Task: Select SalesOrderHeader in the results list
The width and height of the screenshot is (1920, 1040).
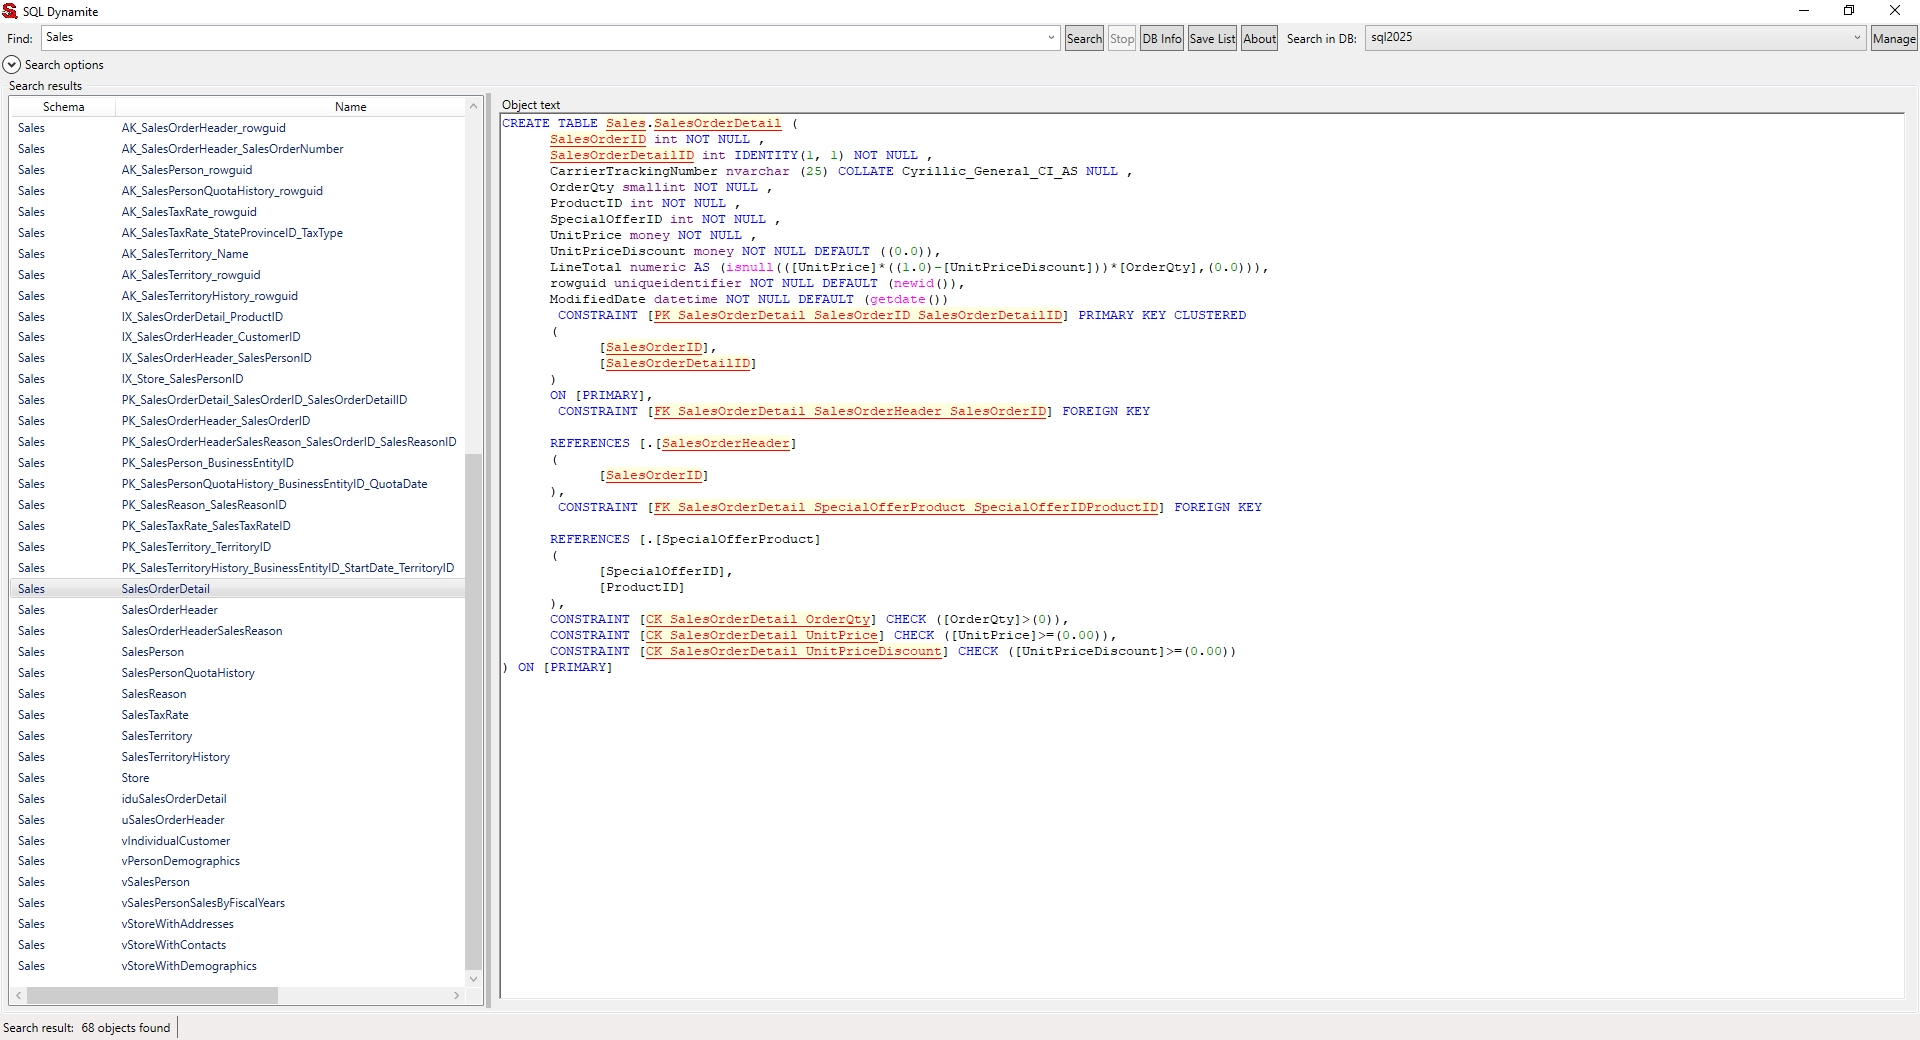Action: (x=169, y=610)
